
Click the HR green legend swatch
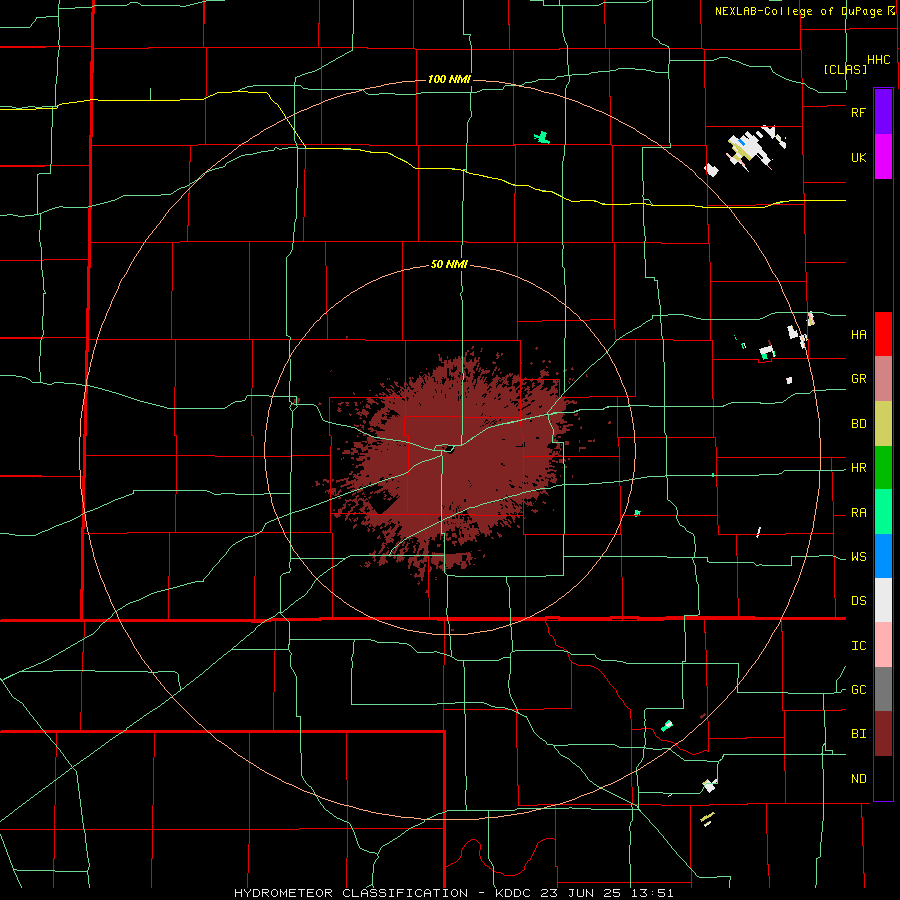883,468
